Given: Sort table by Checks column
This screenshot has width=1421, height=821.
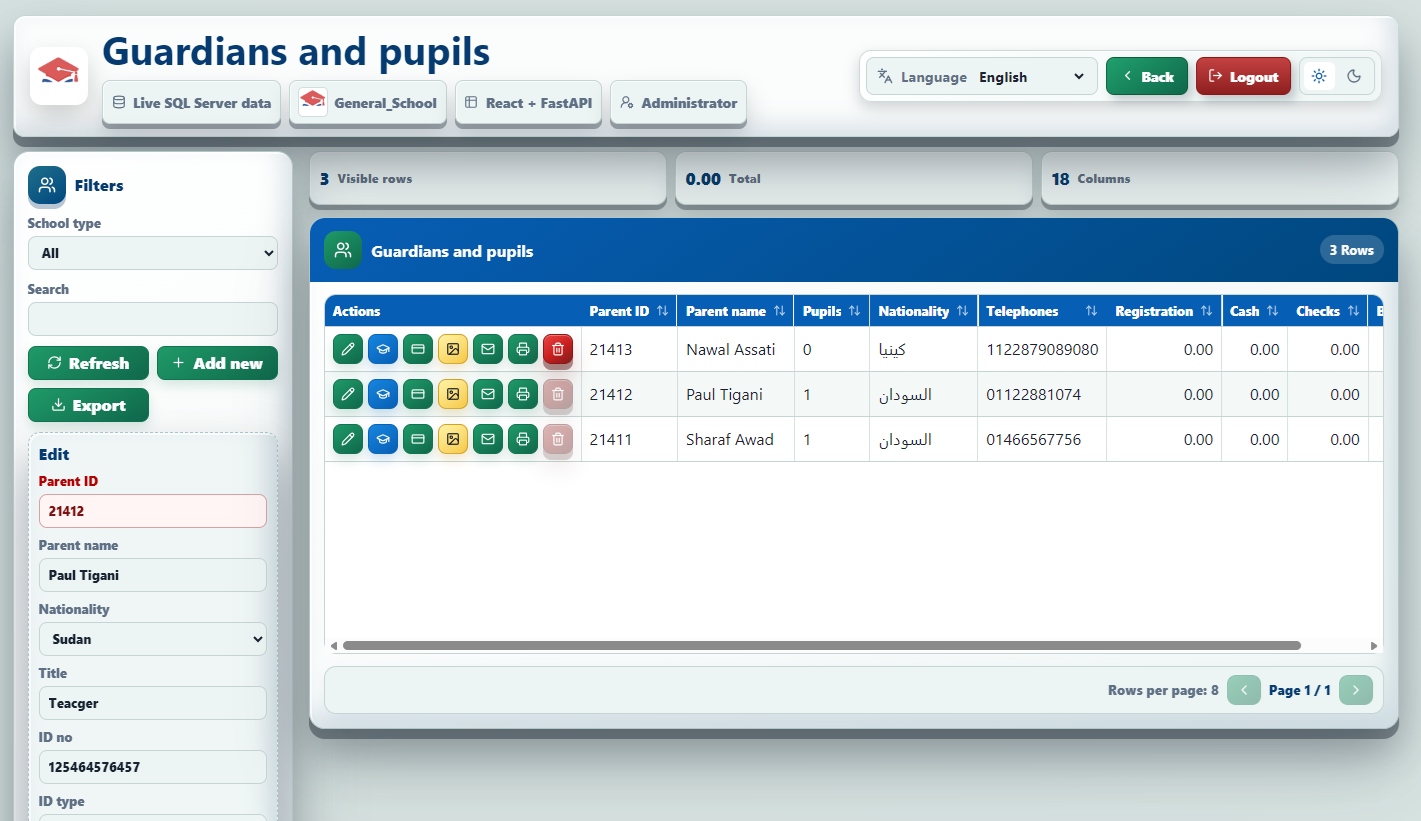Looking at the screenshot, I should 1328,311.
